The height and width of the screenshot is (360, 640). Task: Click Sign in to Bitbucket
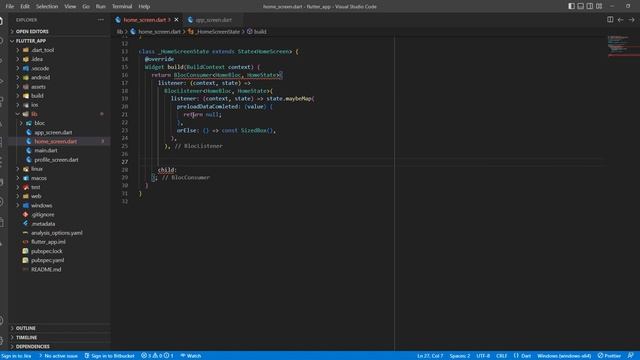[x=109, y=356]
